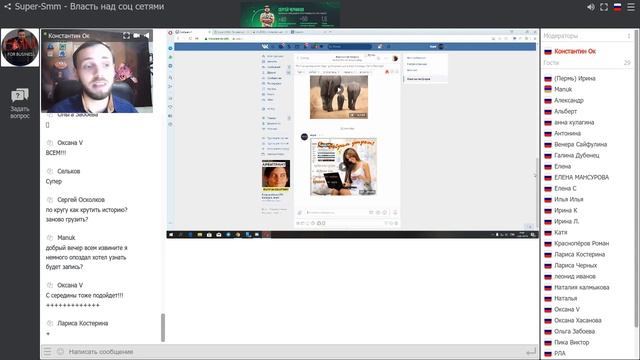Click the icon next to Сергей Осолков in the chat
Screen dimensions: 640x360
tap(50, 200)
